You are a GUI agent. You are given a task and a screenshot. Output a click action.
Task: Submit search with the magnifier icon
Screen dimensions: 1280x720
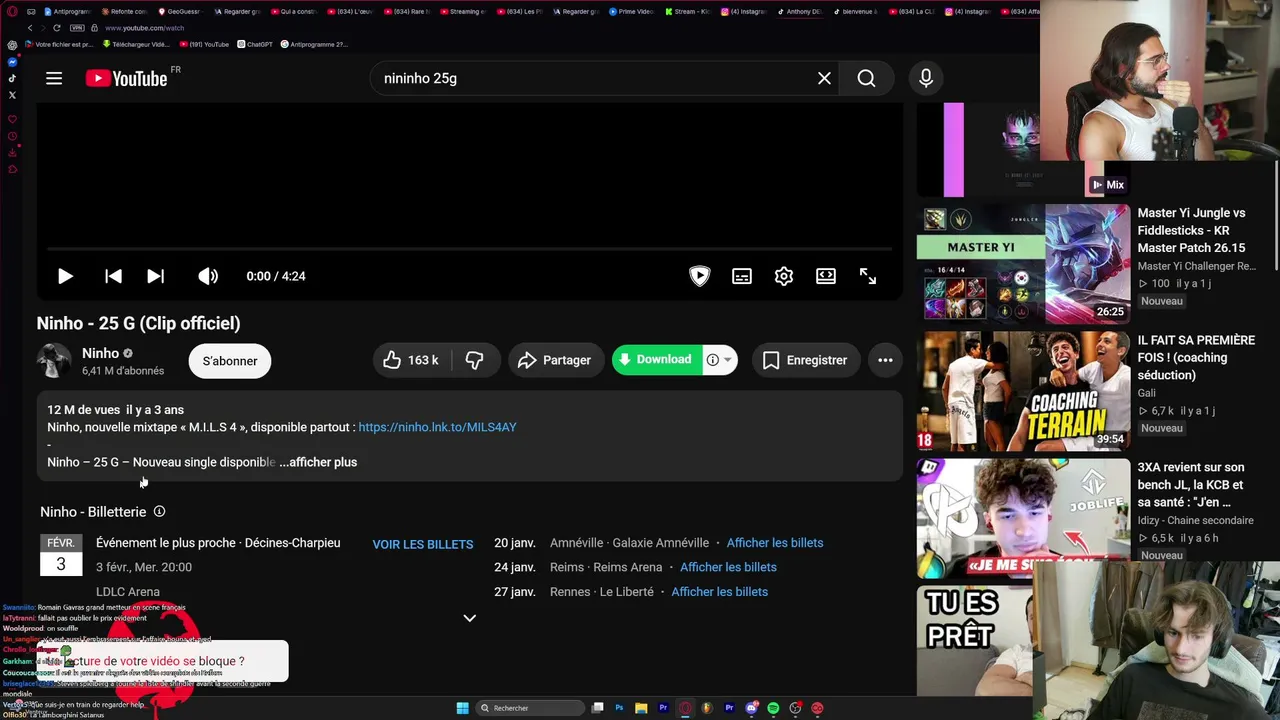[x=866, y=78]
